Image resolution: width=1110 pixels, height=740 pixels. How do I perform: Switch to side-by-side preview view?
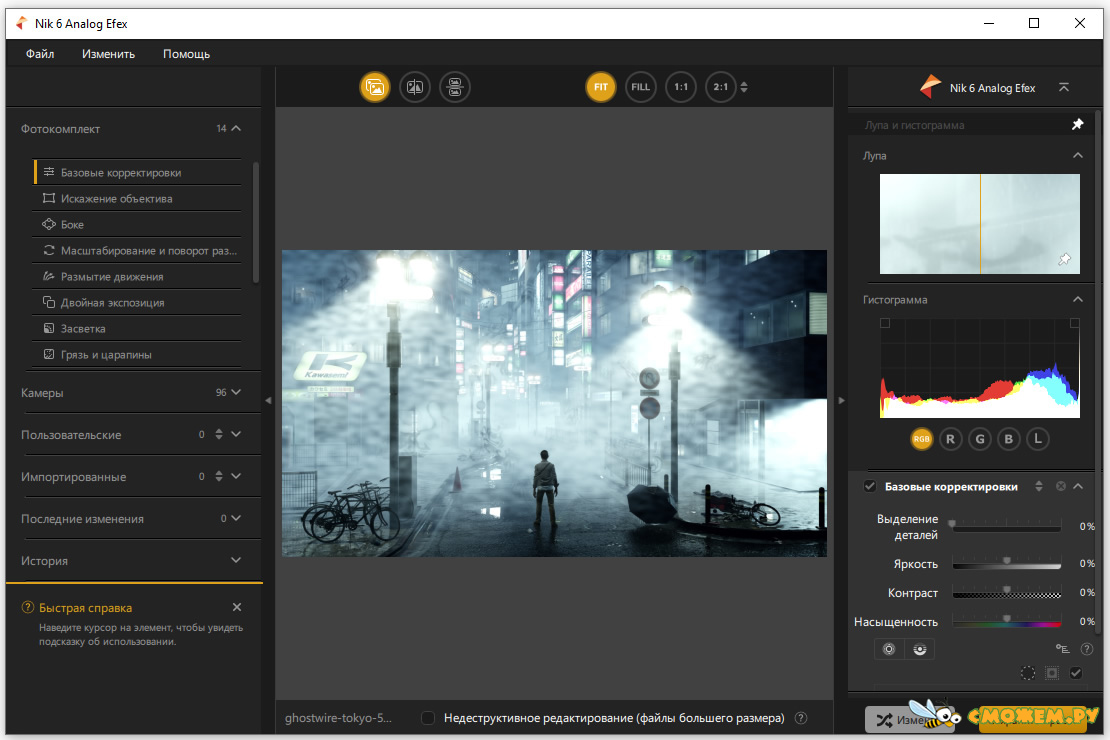pyautogui.click(x=454, y=87)
